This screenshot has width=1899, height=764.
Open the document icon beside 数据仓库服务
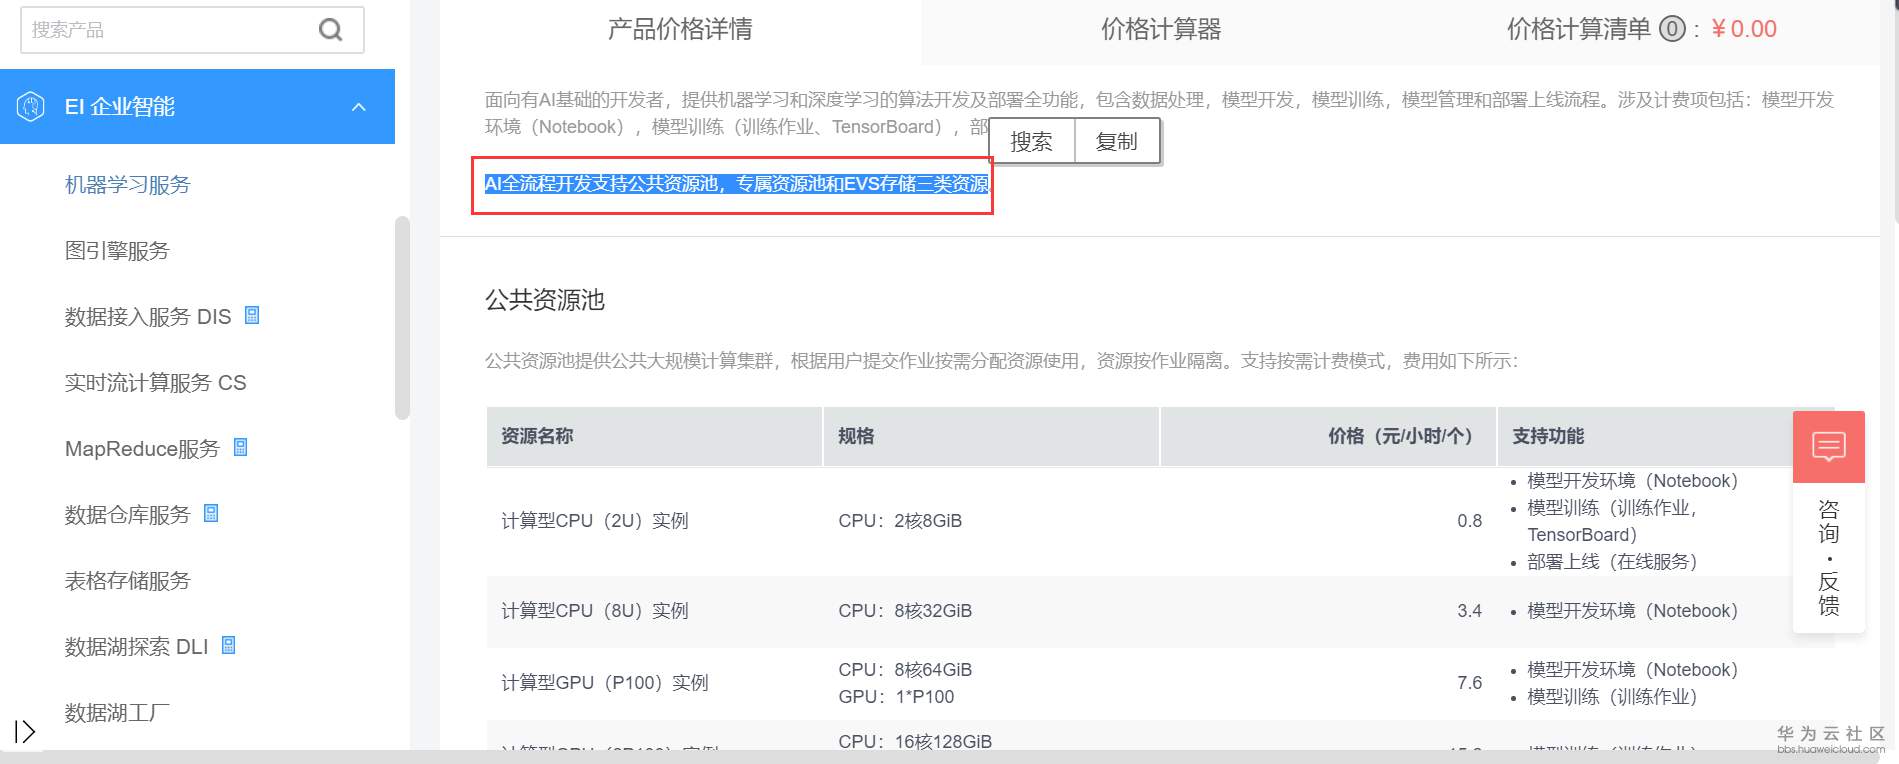click(x=211, y=513)
